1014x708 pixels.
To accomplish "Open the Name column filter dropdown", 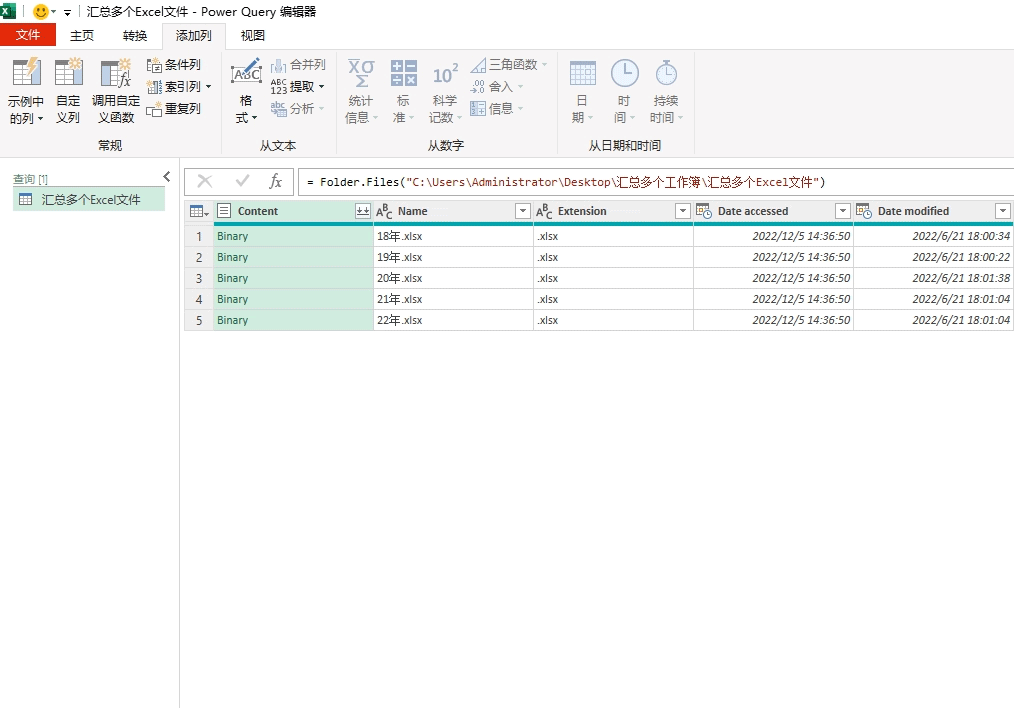I will (x=523, y=211).
